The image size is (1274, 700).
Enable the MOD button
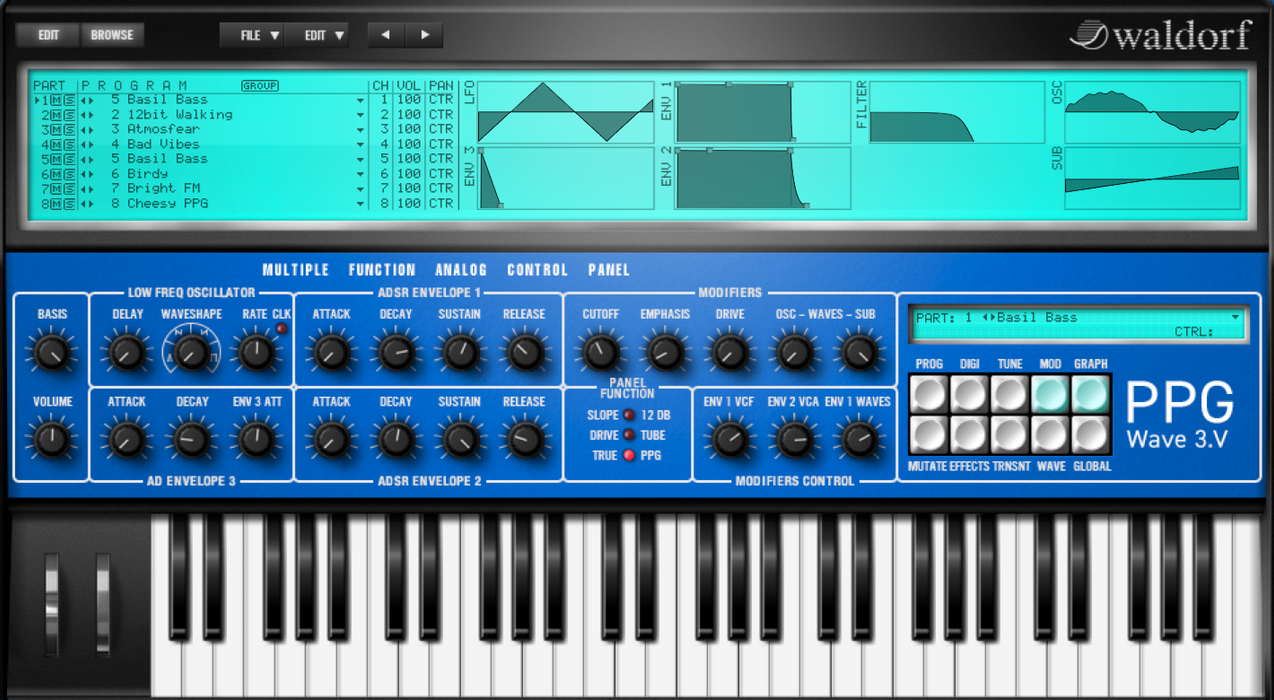(1049, 393)
